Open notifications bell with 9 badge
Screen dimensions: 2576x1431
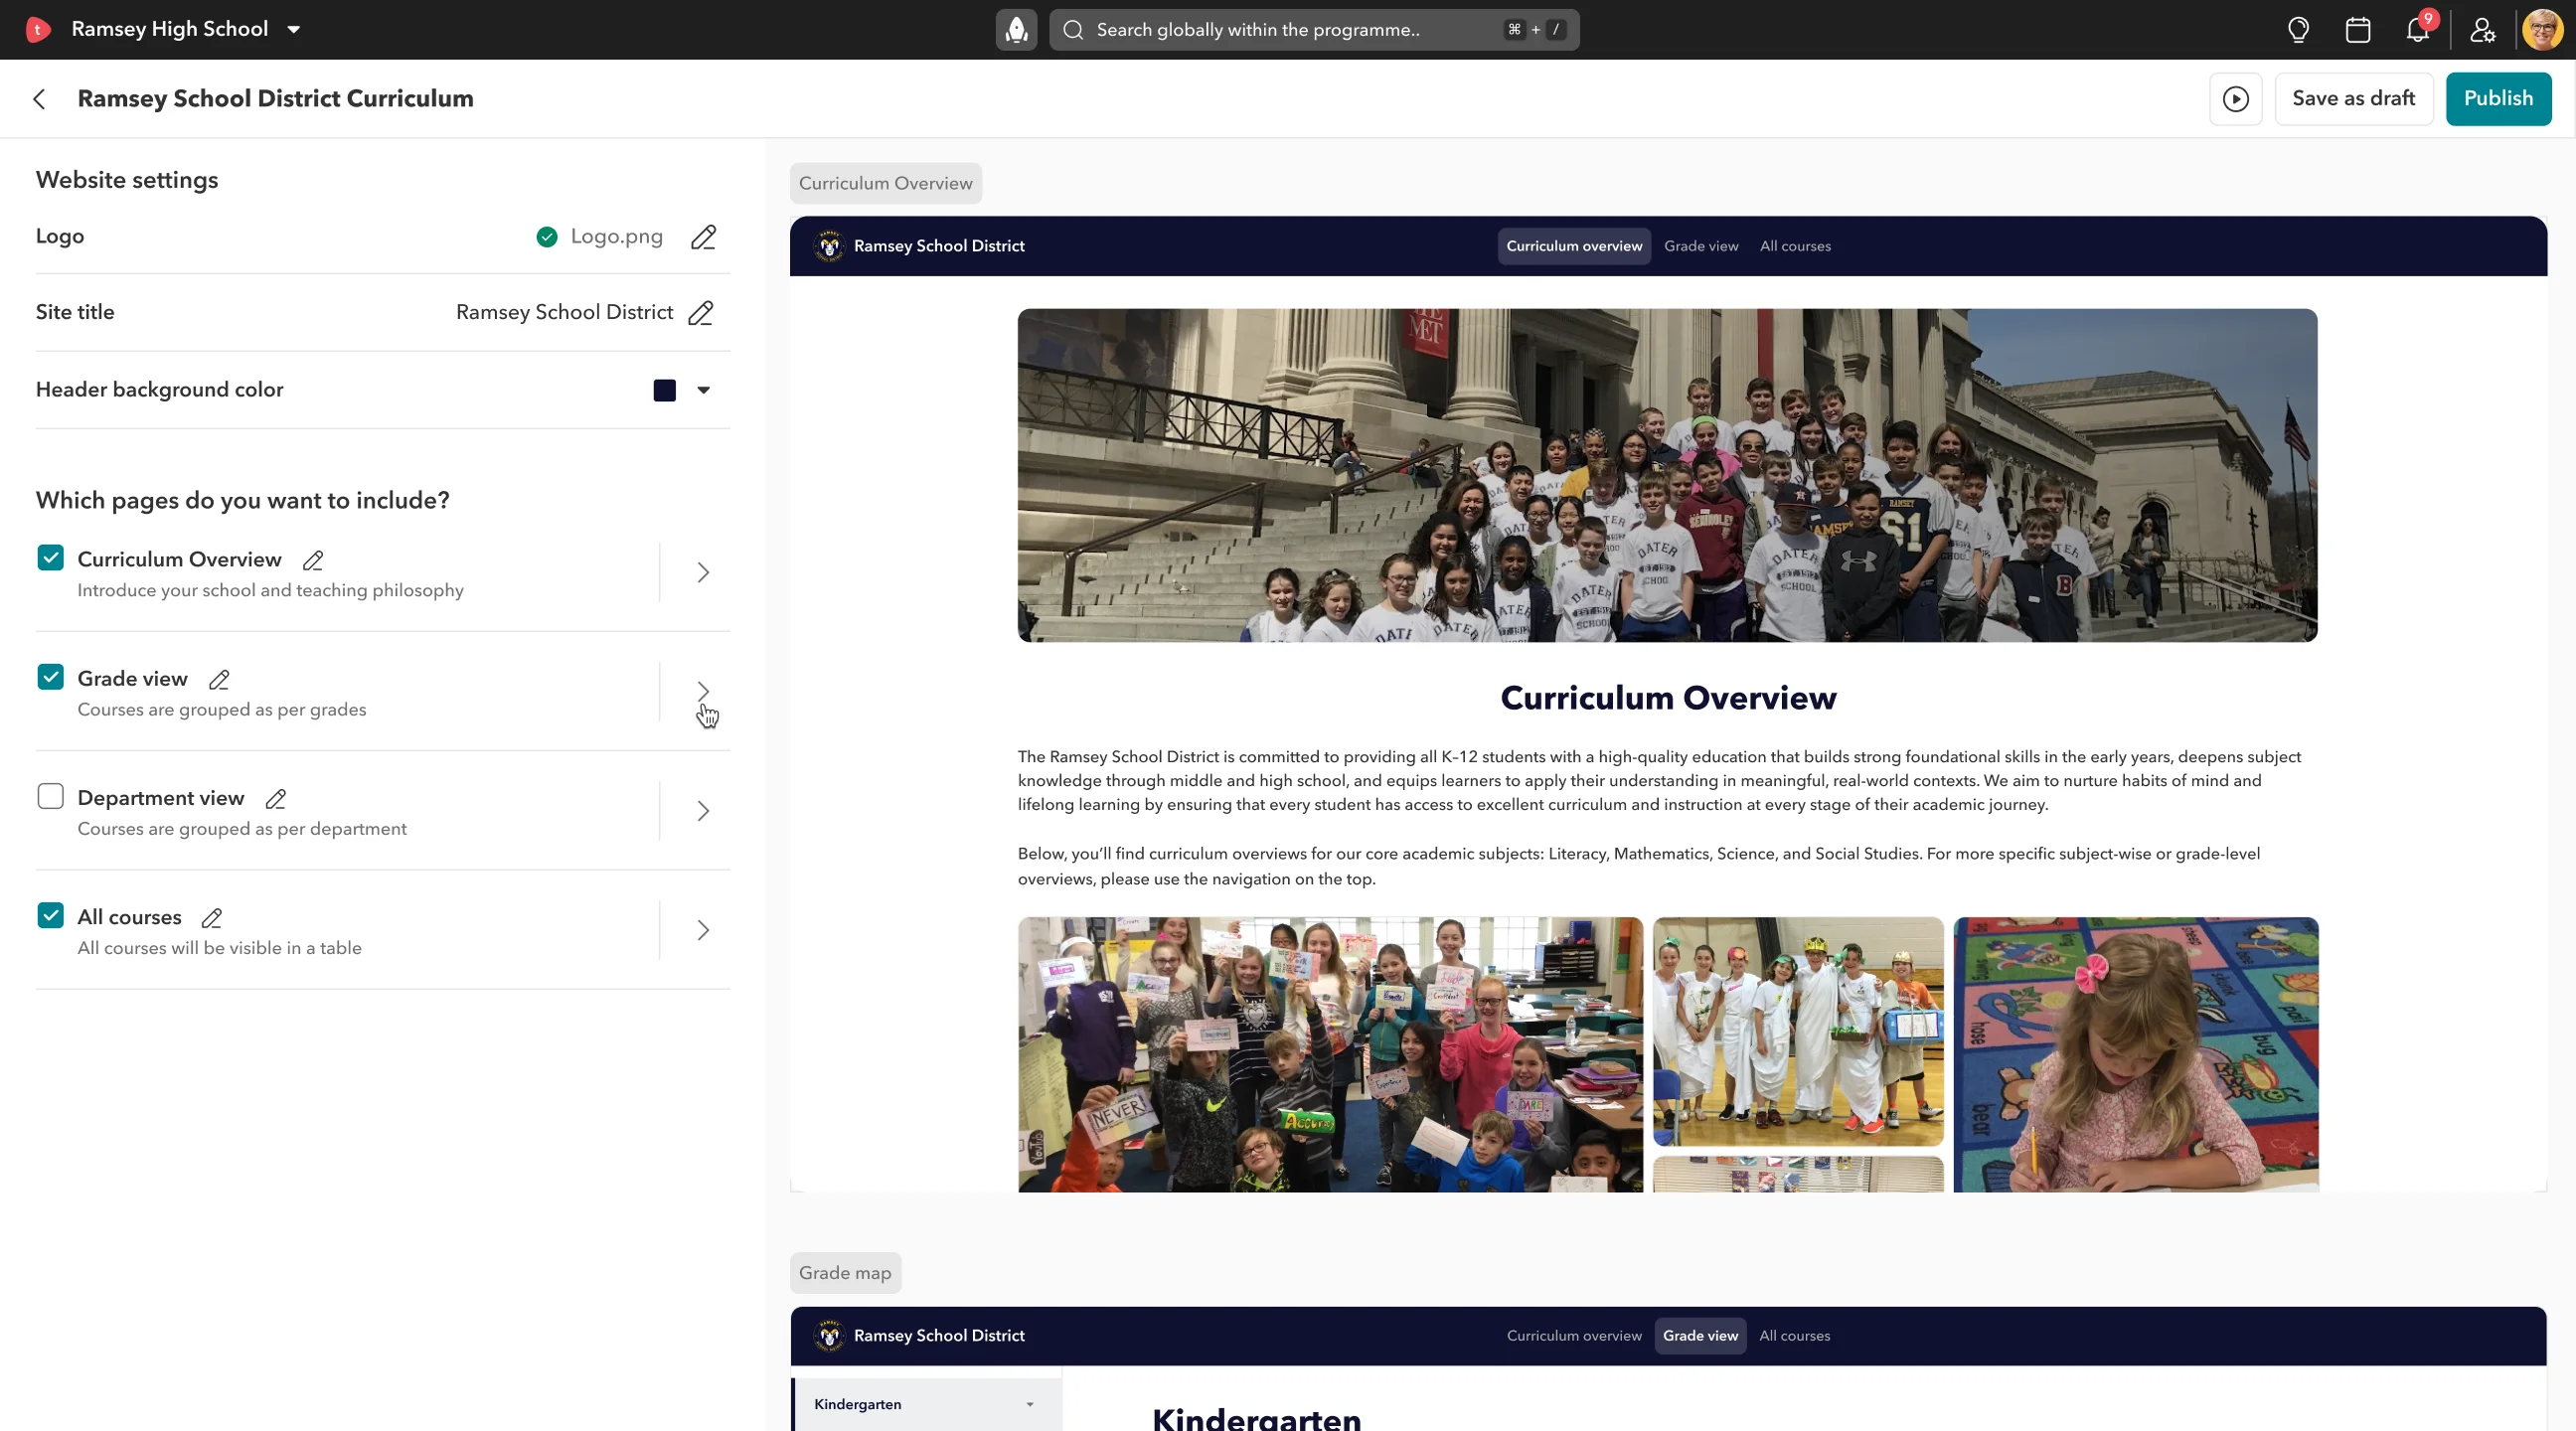[x=2419, y=29]
